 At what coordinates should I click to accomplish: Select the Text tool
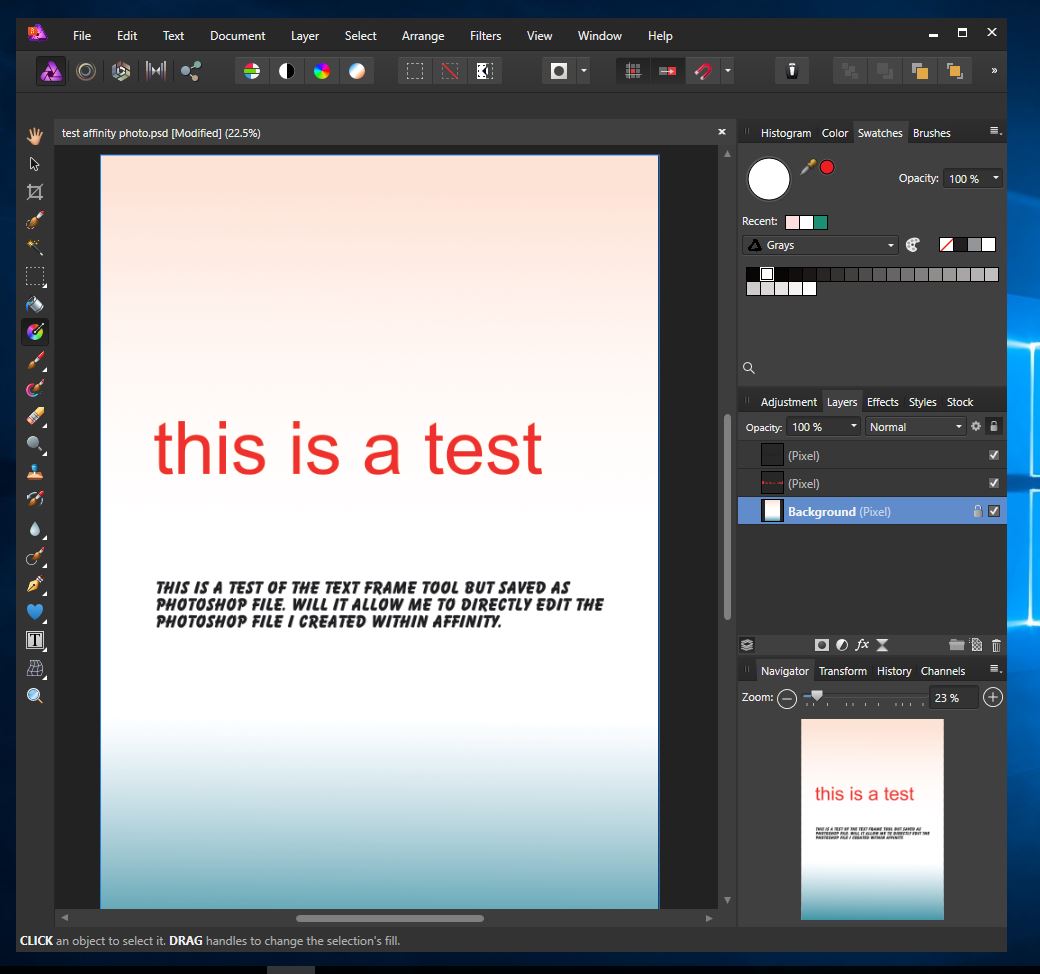click(34, 640)
